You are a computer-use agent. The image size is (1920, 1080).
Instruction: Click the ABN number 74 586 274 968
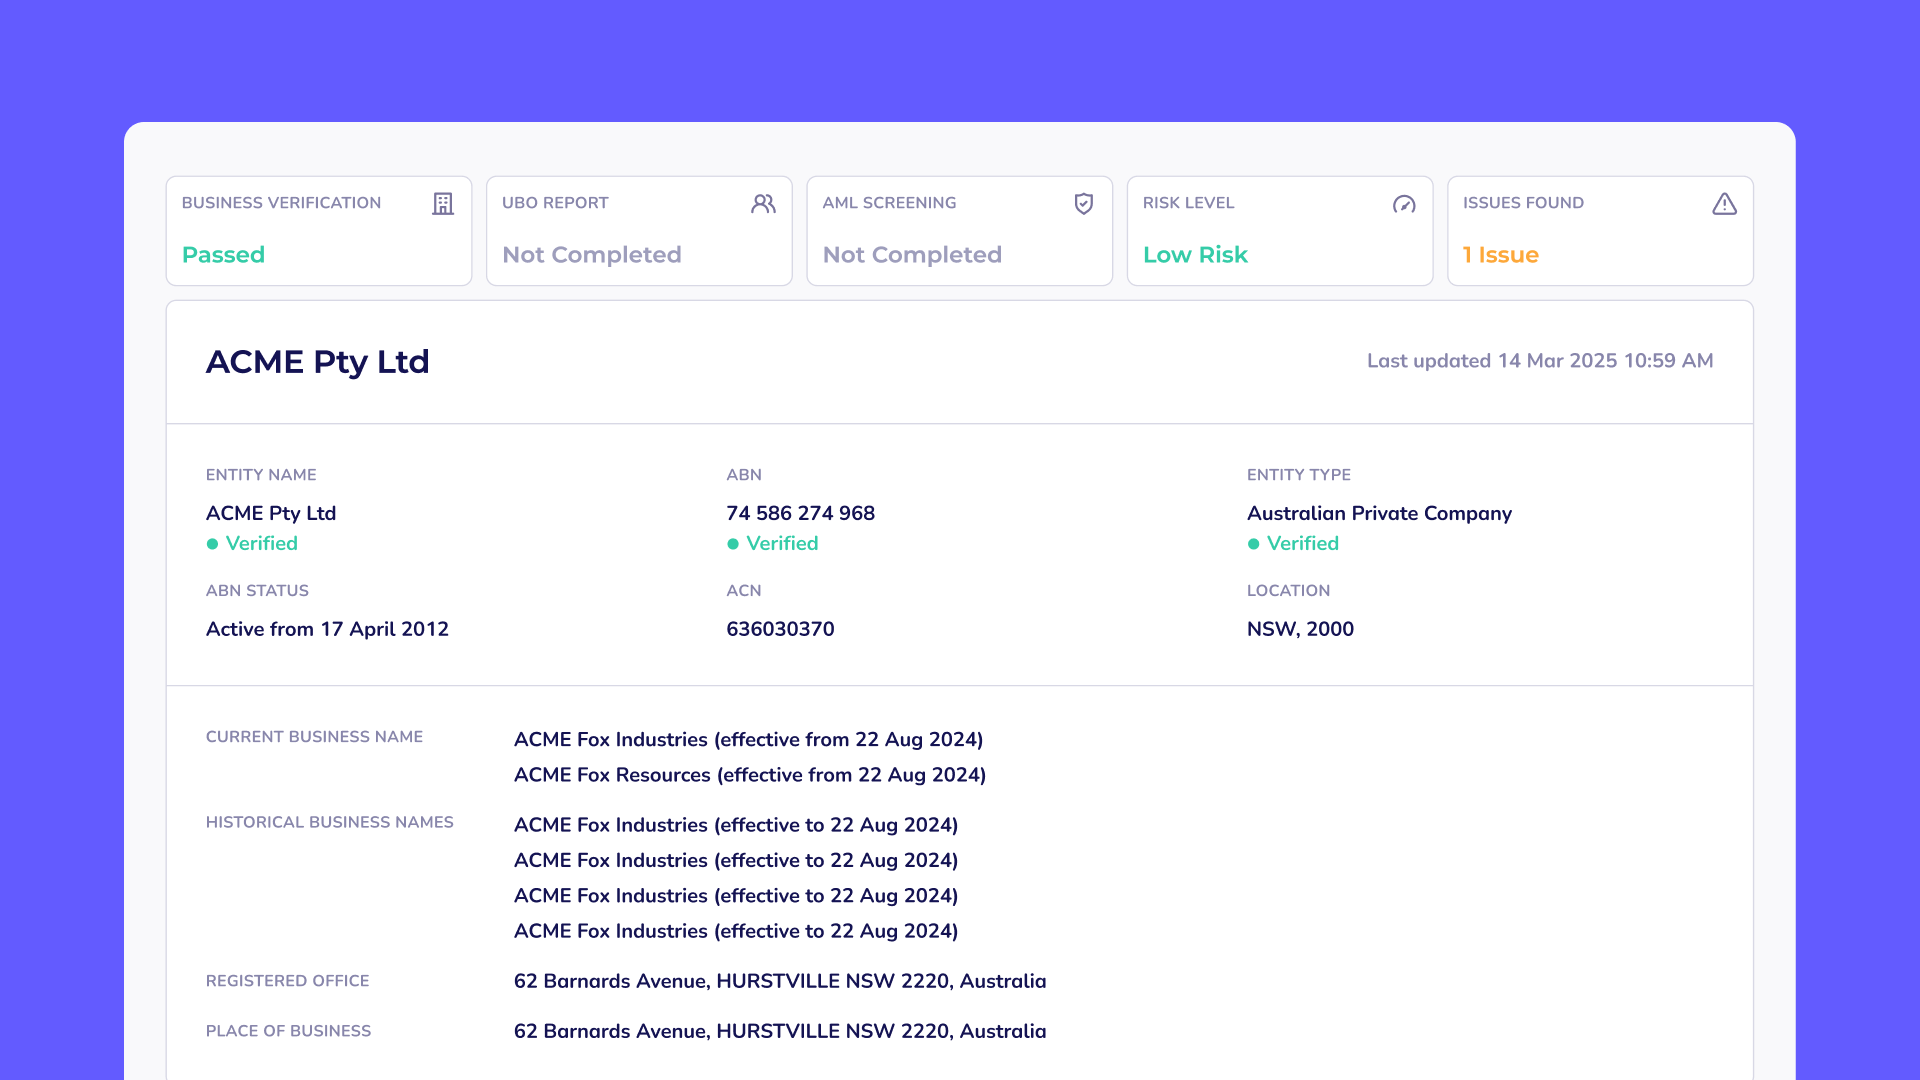tap(800, 513)
